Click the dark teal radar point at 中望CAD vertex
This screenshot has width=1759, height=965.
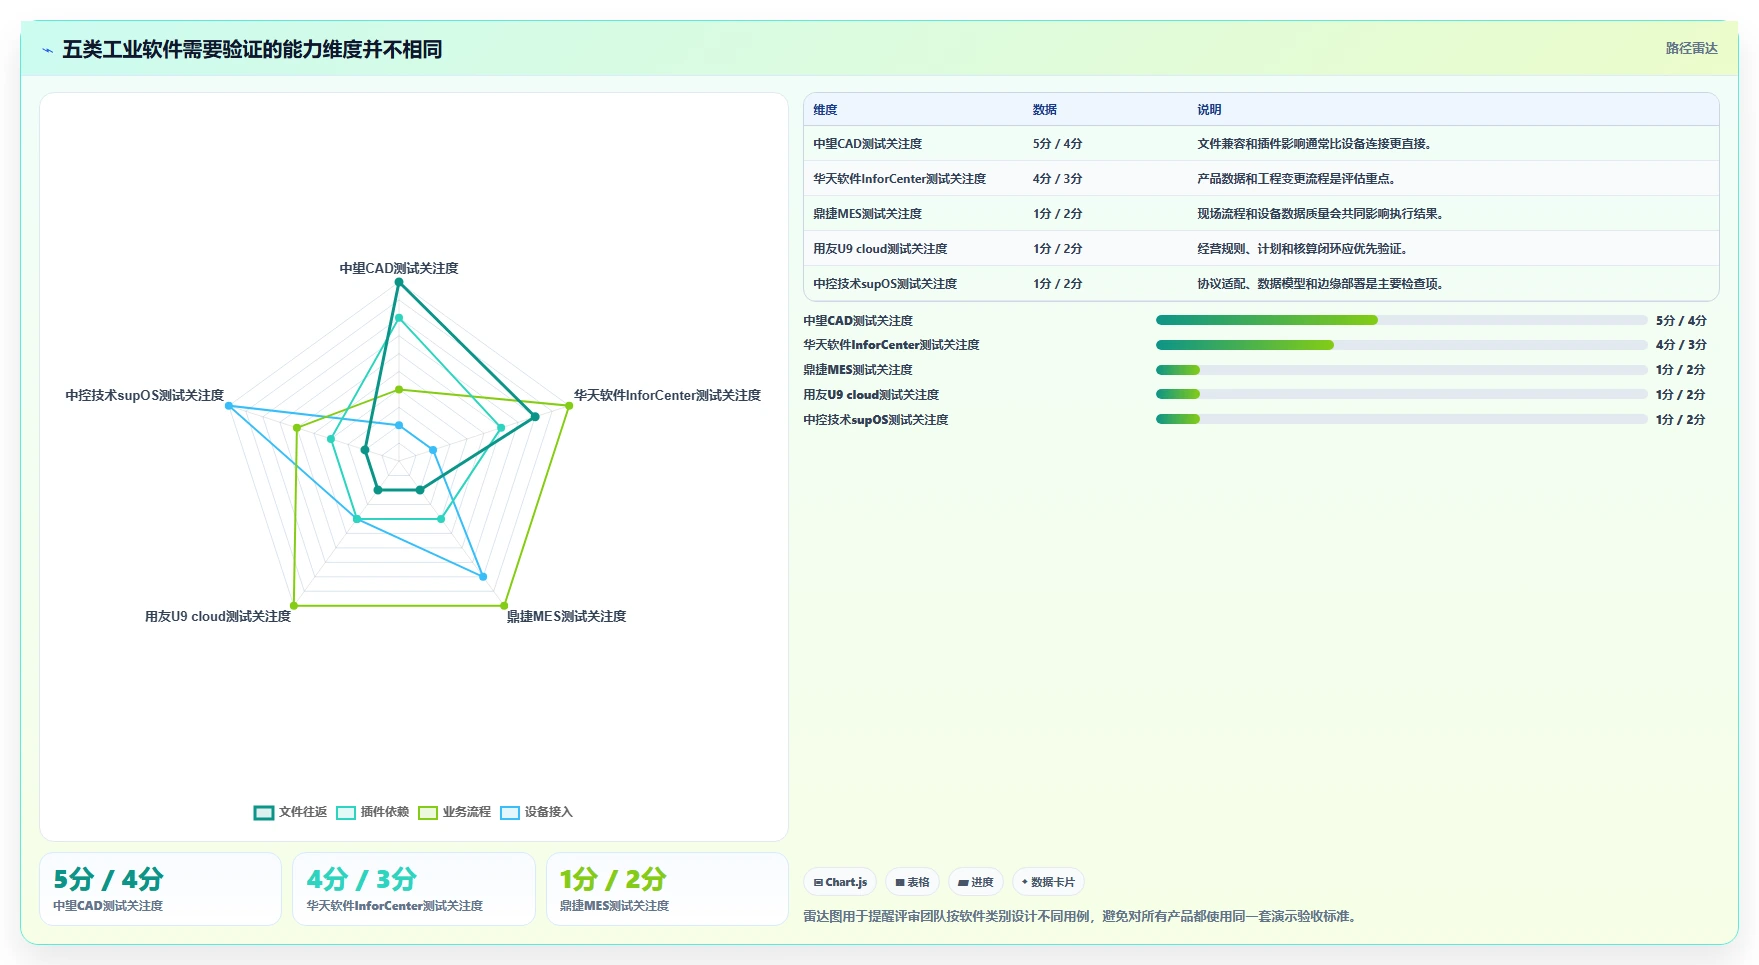(x=399, y=282)
